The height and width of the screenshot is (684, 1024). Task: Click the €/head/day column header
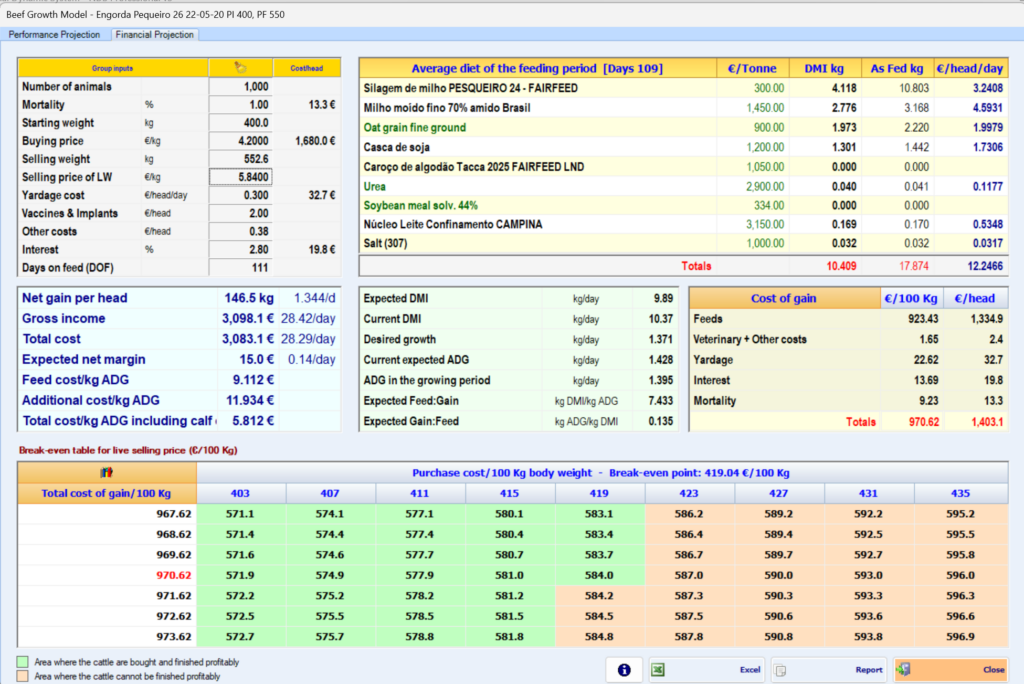click(970, 68)
